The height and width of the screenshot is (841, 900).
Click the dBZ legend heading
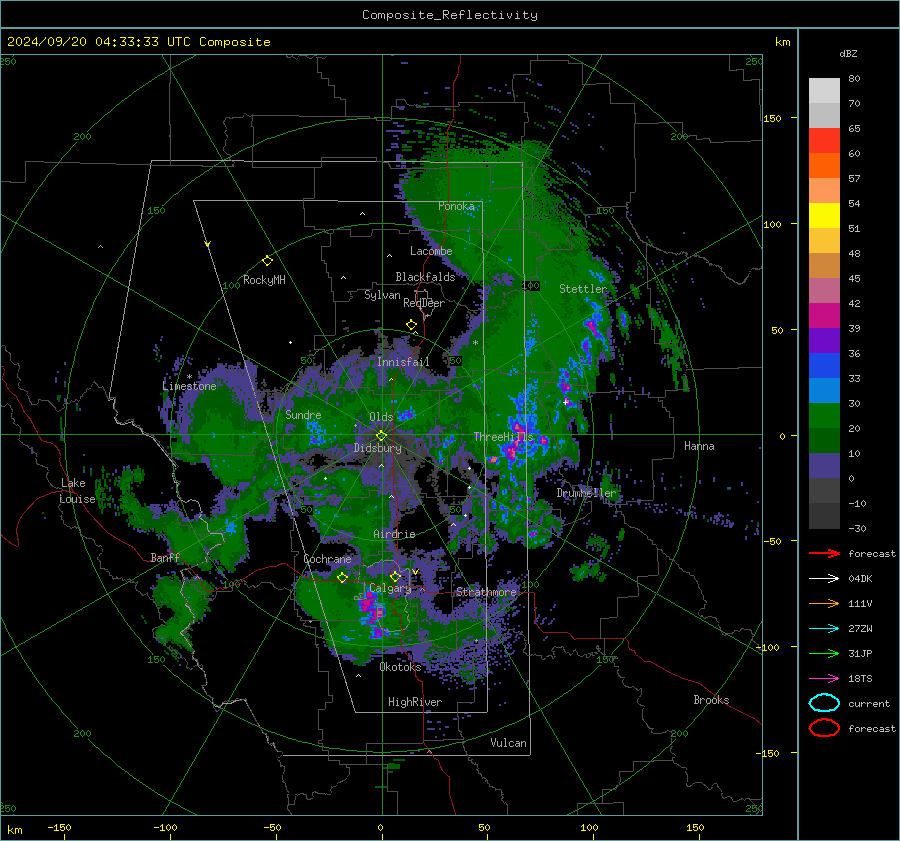(848, 54)
